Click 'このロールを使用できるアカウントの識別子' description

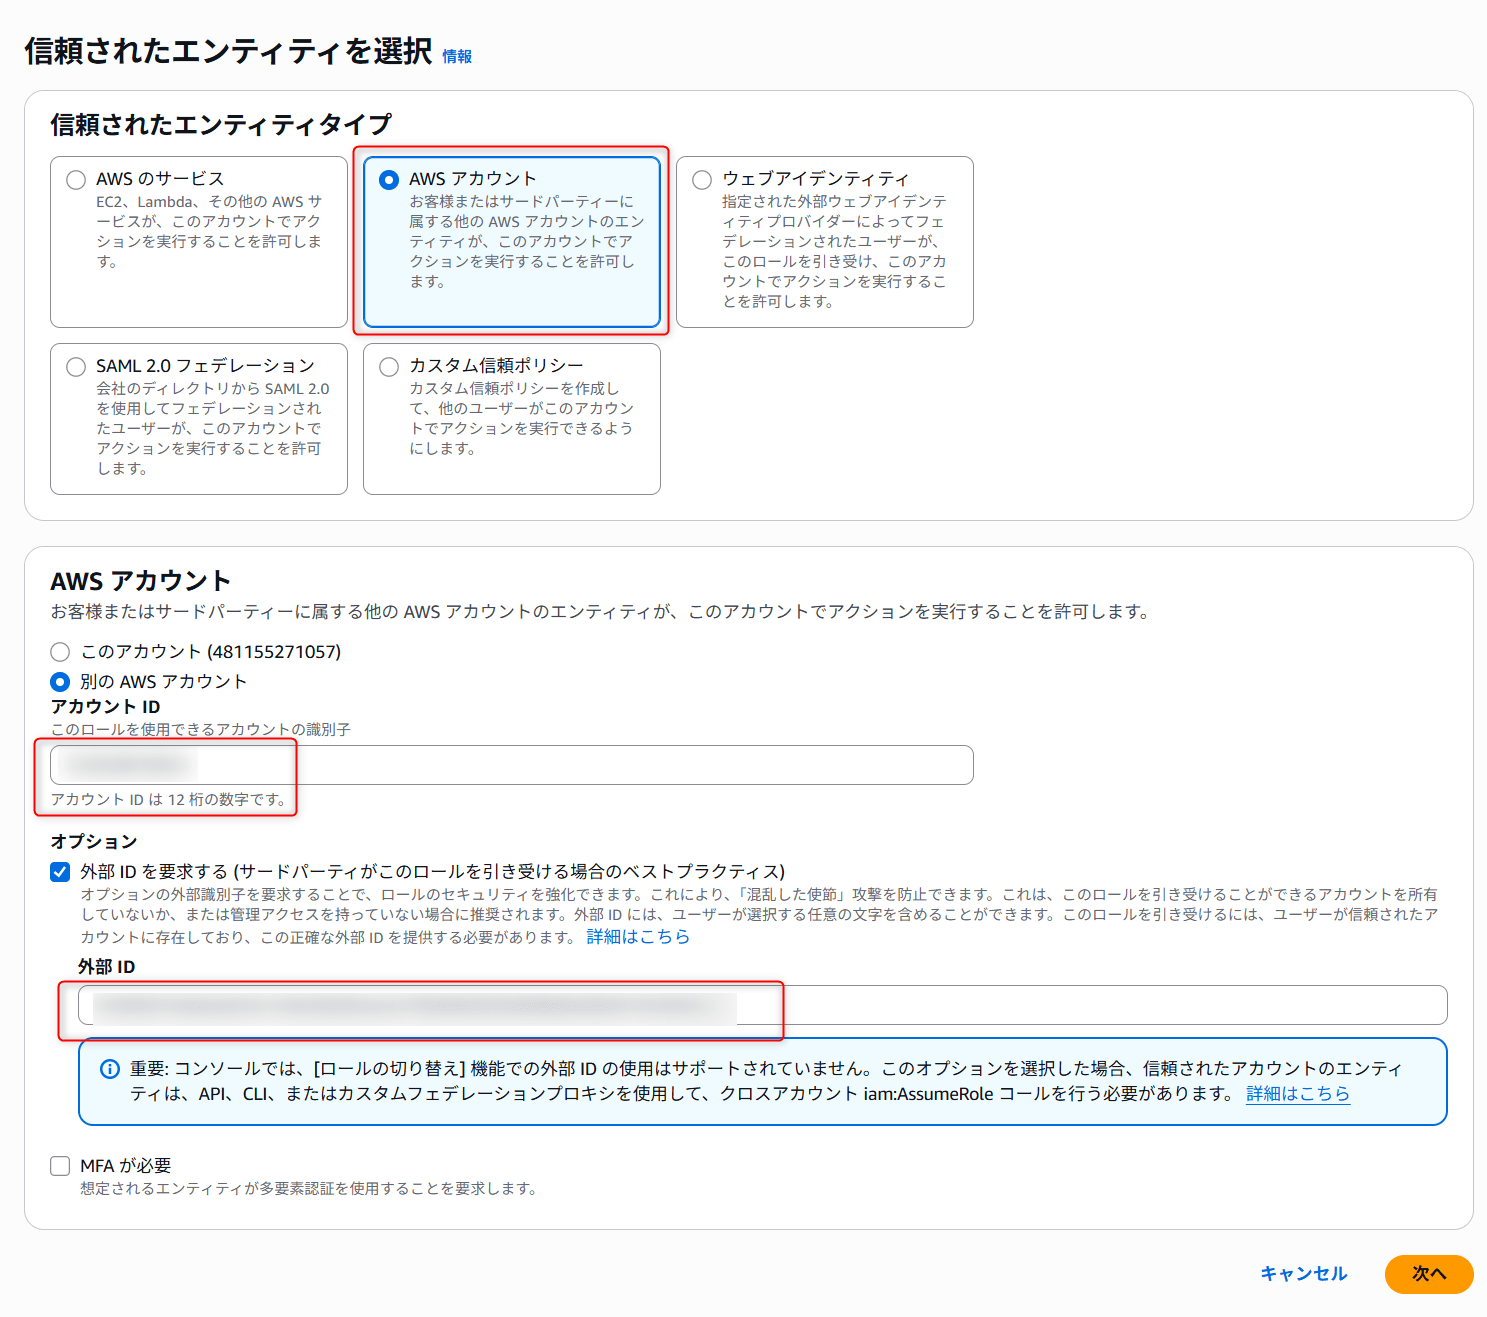201,730
